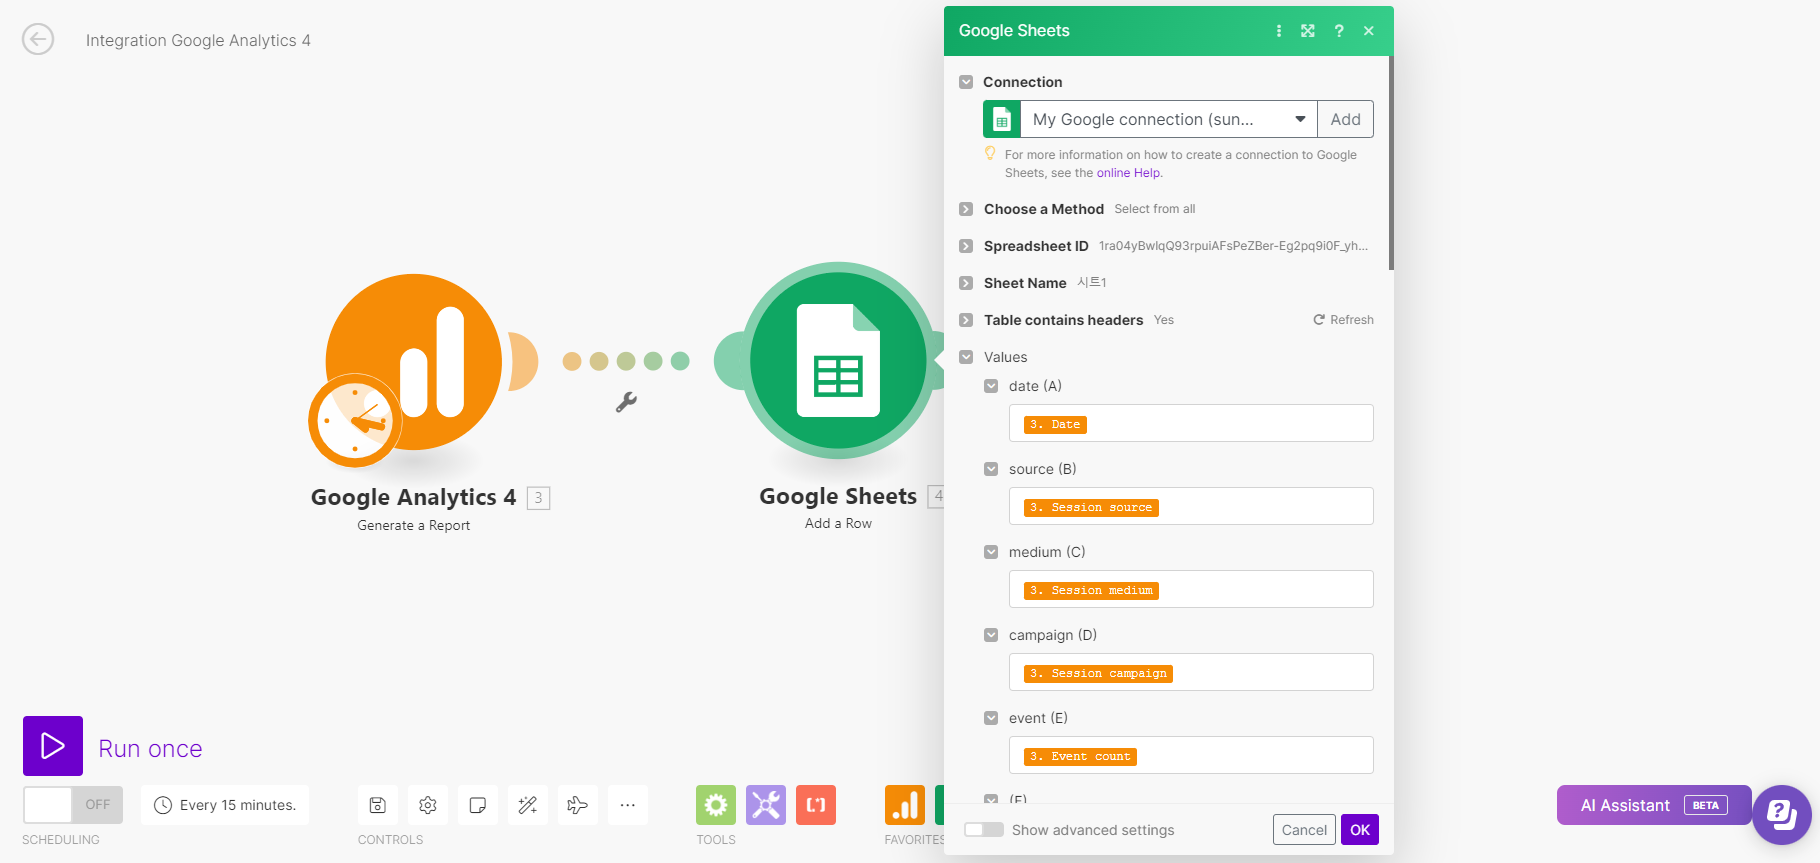1820x863 pixels.
Task: Click the Integration Google Analytics 4 title
Action: pos(198,40)
